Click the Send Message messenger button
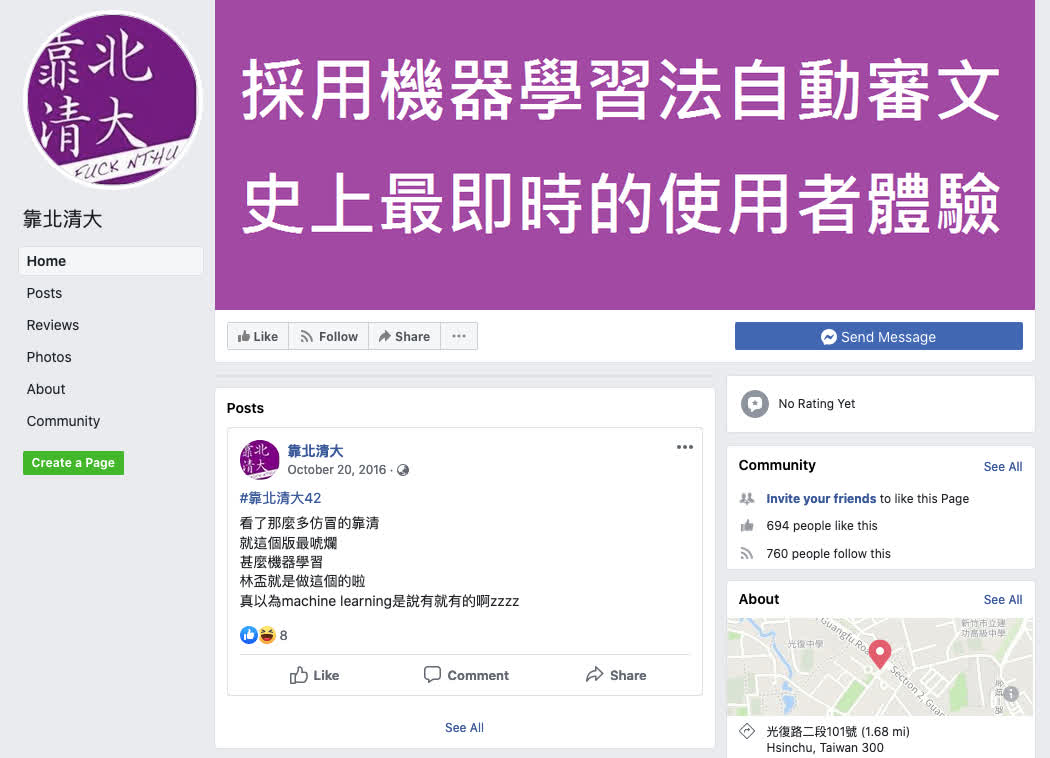Screen dimensions: 1050x758 point(879,336)
